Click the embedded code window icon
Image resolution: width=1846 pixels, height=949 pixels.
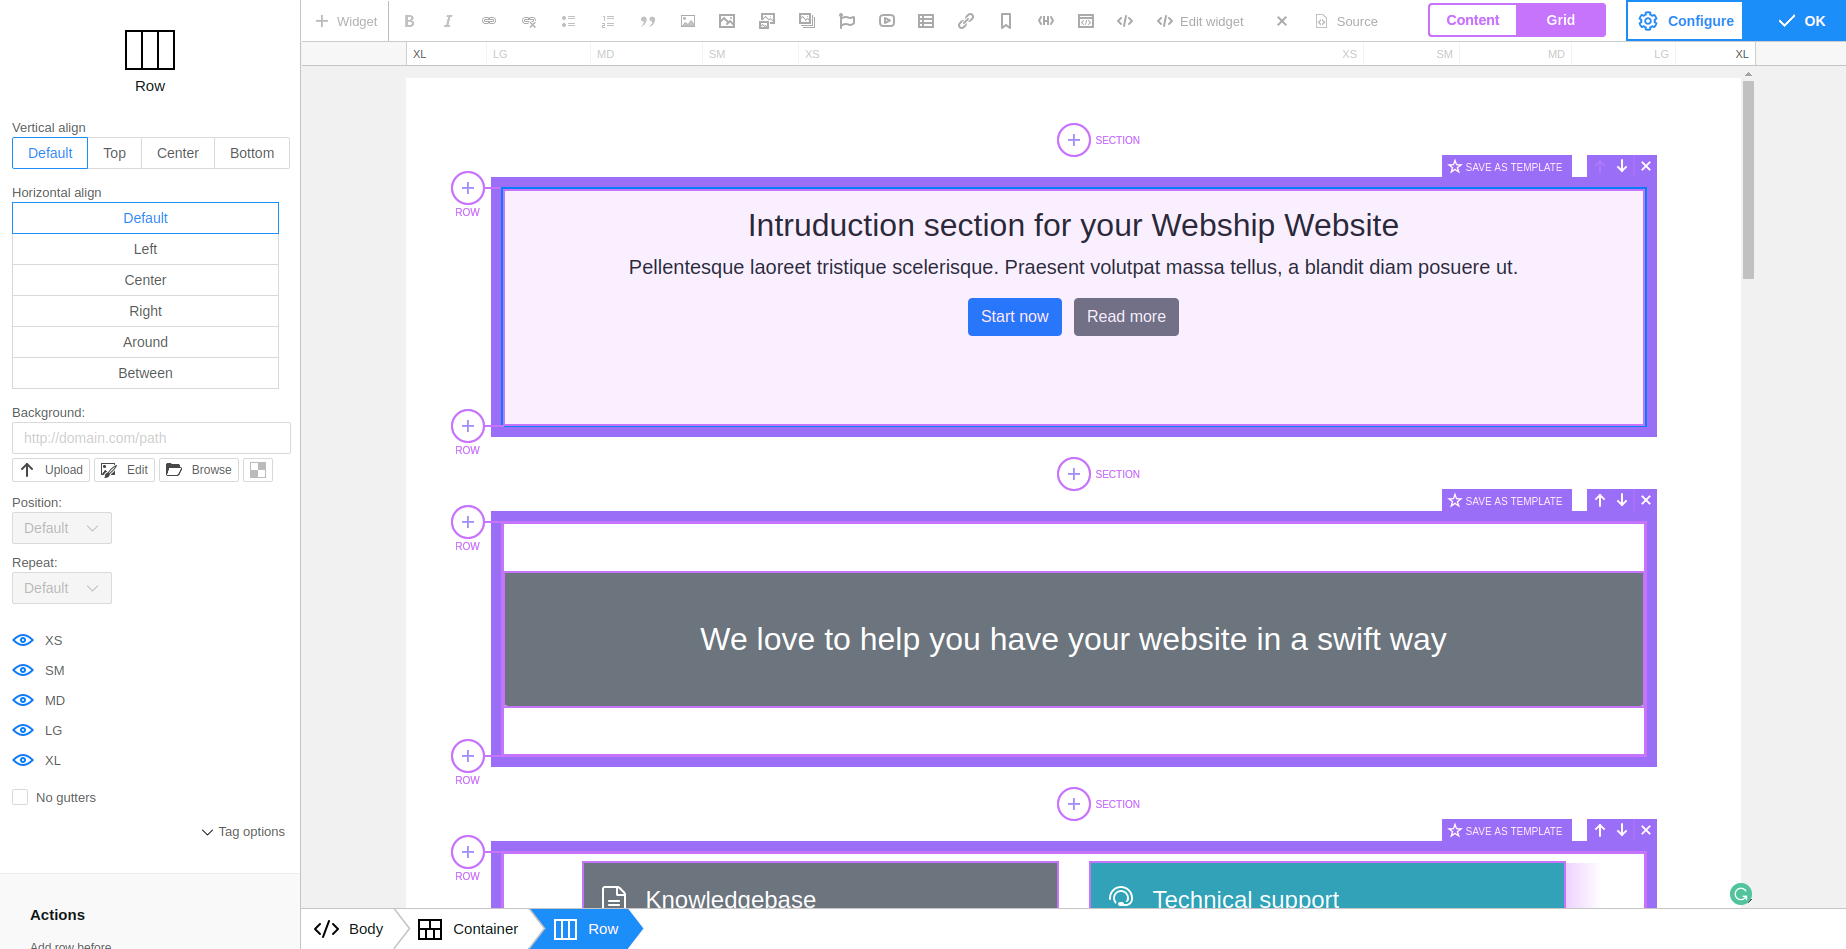pyautogui.click(x=1086, y=21)
